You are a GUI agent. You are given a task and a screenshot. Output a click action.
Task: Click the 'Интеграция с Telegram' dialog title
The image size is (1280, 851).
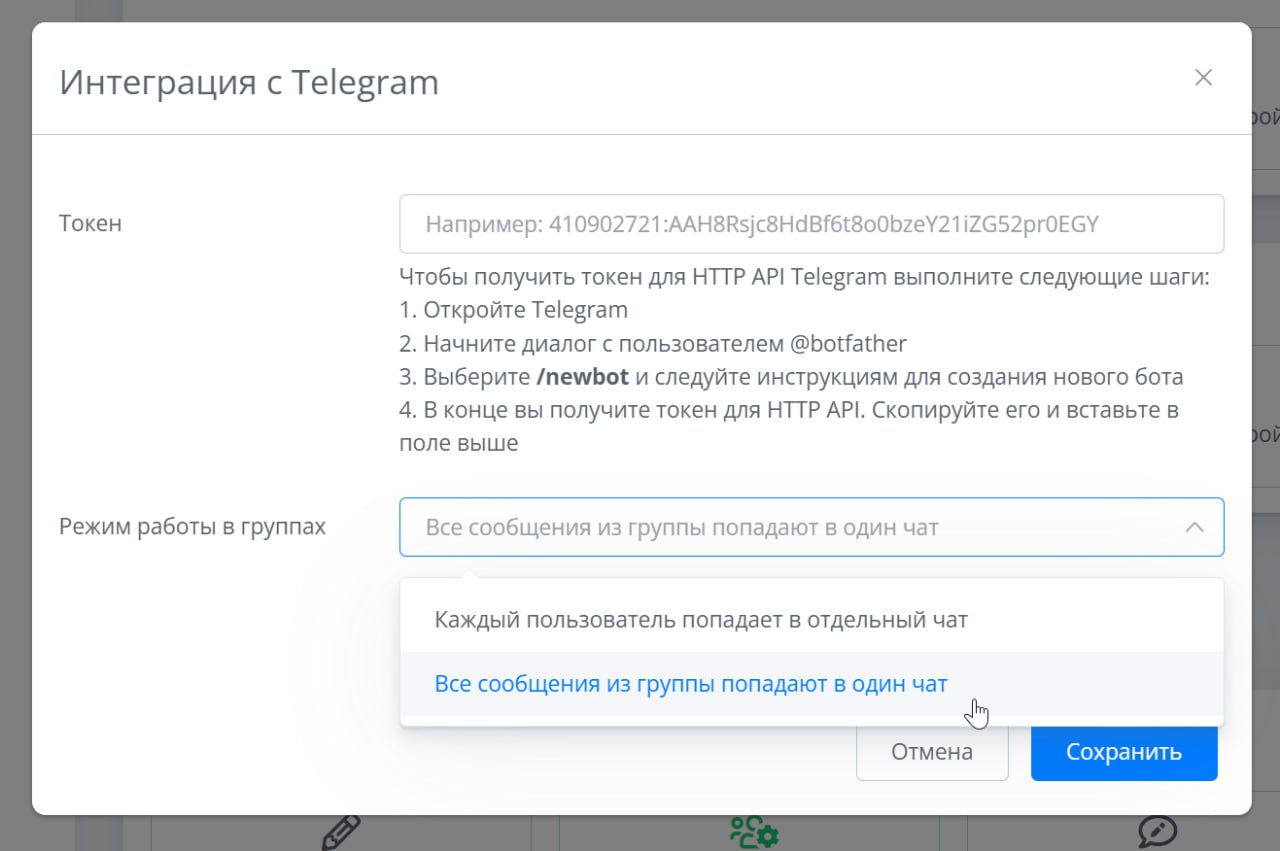[x=249, y=82]
